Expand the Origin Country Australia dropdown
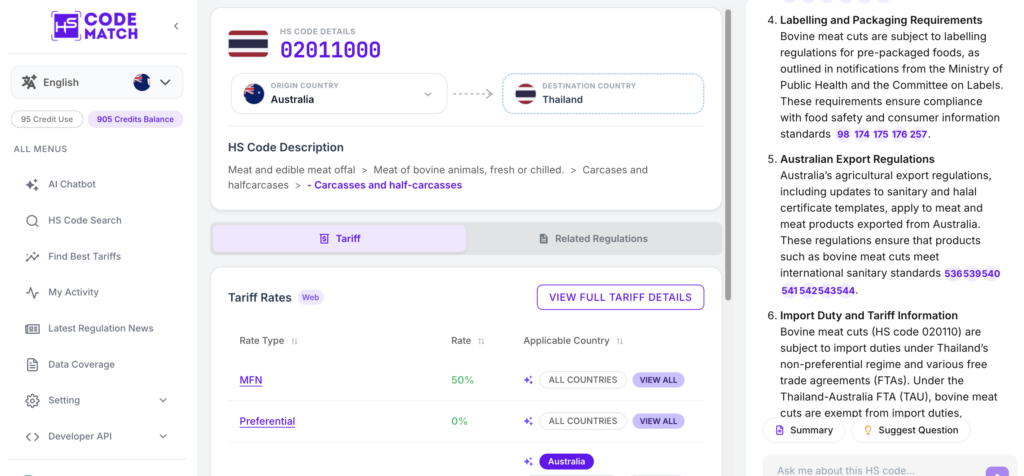1024x476 pixels. coord(339,93)
